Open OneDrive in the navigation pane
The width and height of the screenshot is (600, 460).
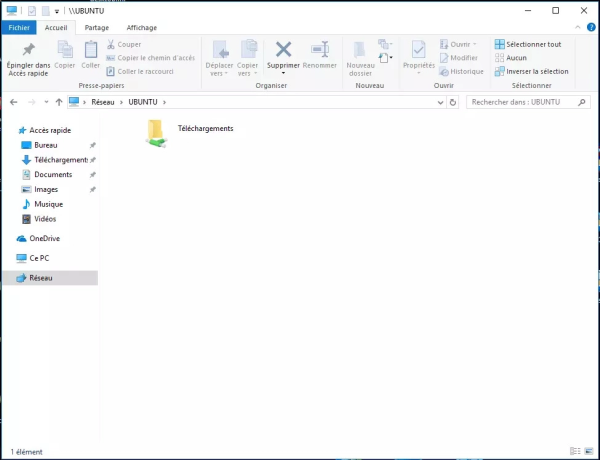click(44, 238)
